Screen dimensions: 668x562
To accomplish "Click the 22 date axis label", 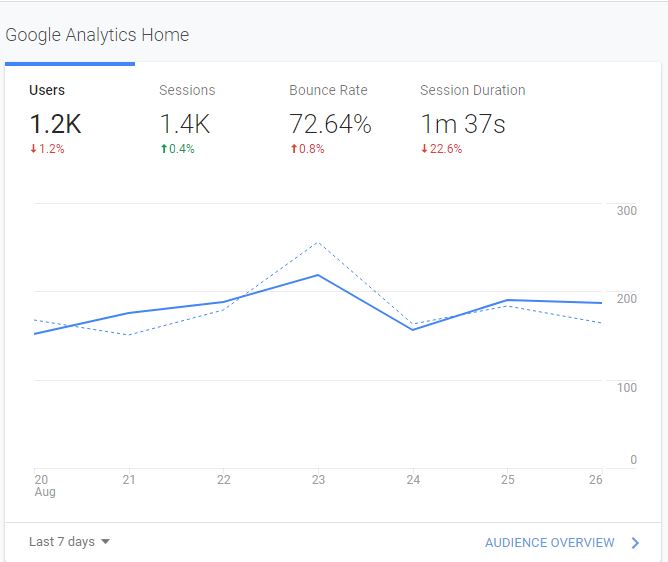I will [224, 480].
